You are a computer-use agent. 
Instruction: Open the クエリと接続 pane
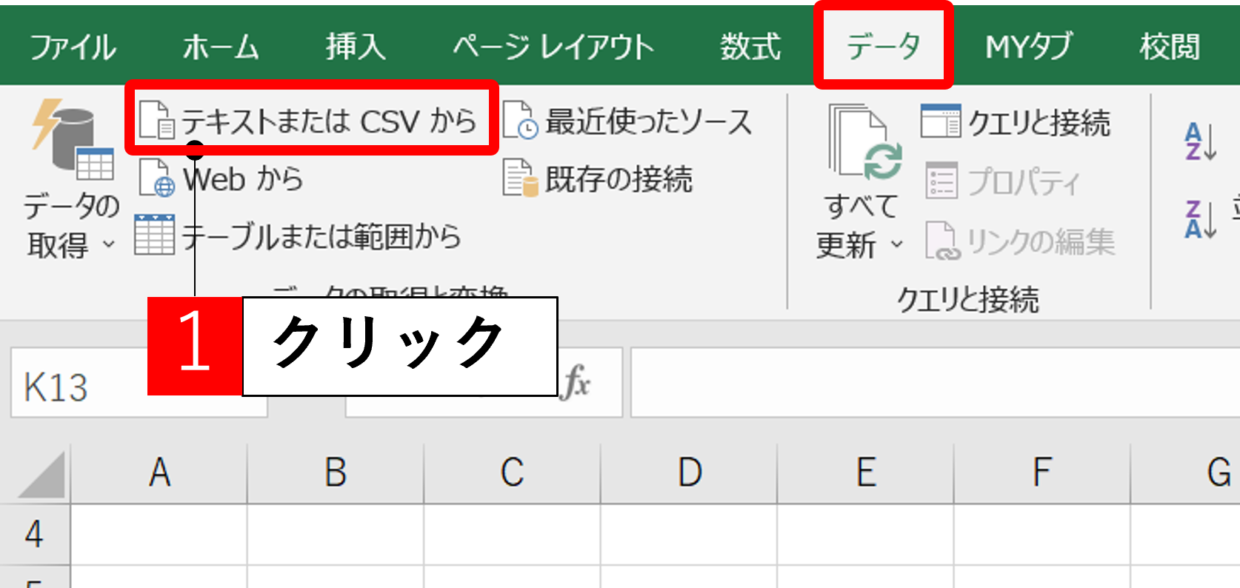[x=1016, y=123]
